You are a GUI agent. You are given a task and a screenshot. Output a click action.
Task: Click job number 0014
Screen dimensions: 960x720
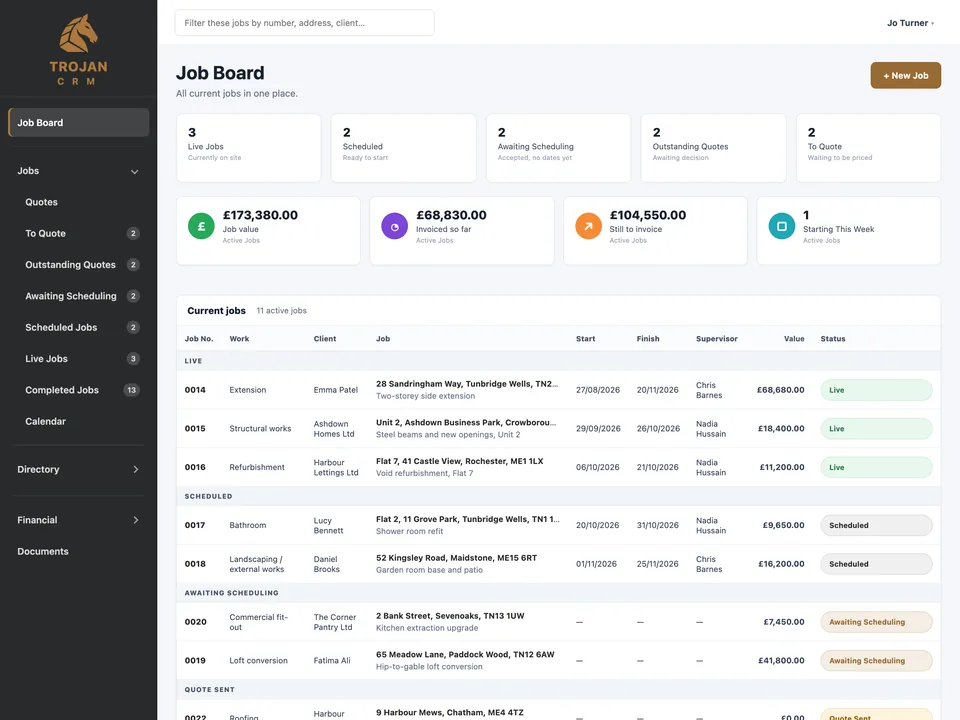195,390
